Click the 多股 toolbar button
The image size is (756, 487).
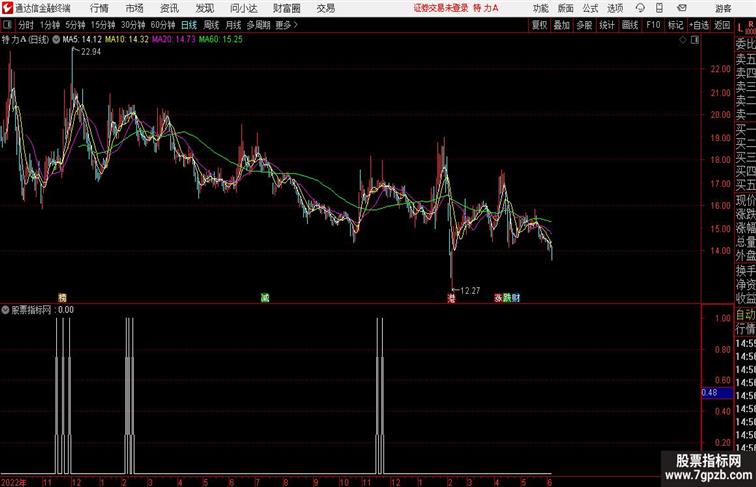click(584, 25)
